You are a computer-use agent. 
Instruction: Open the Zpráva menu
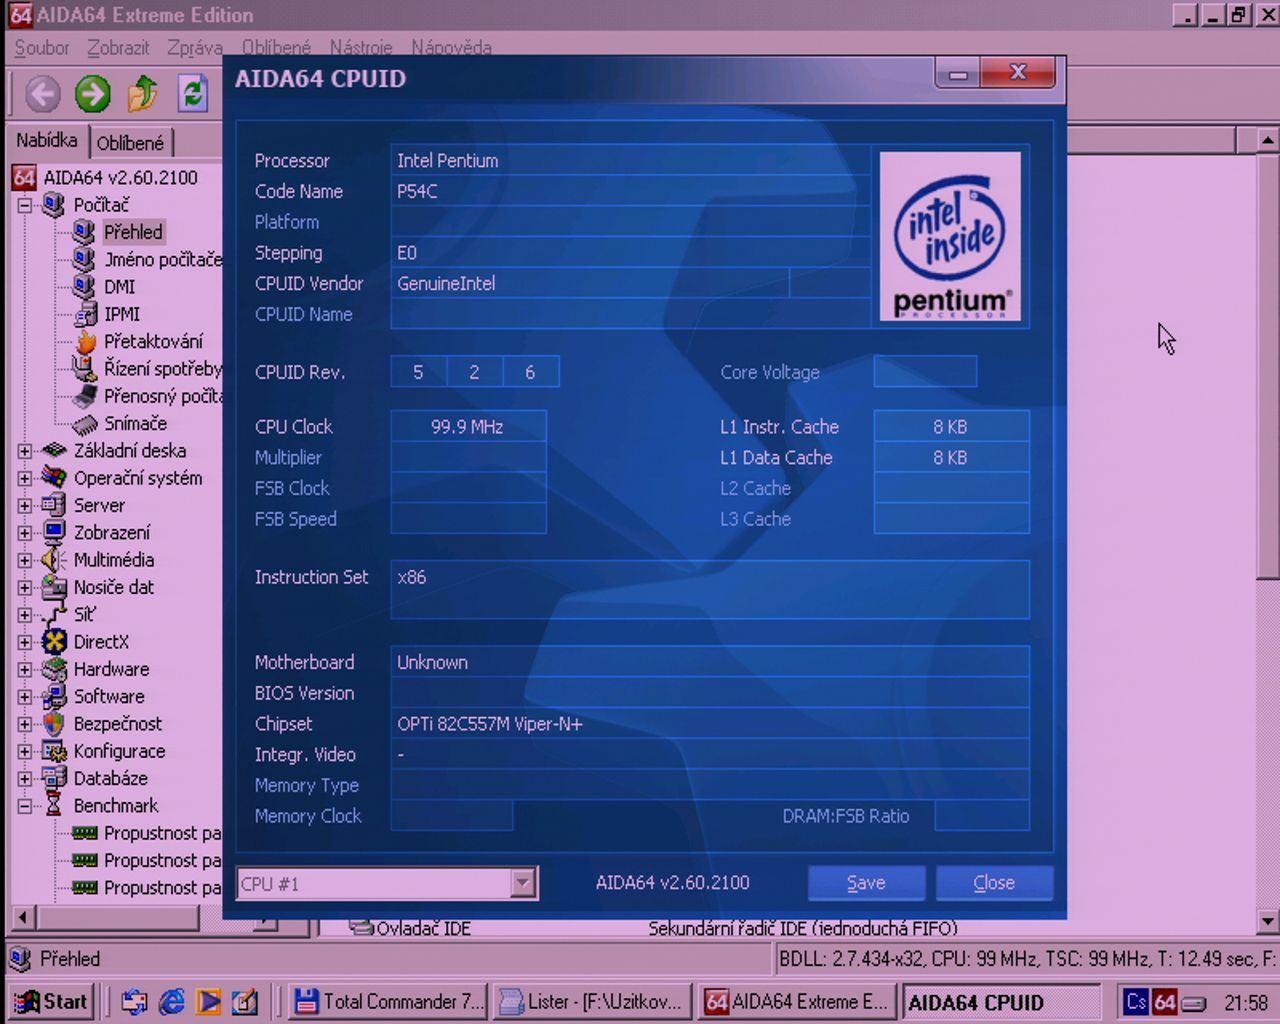tap(195, 47)
